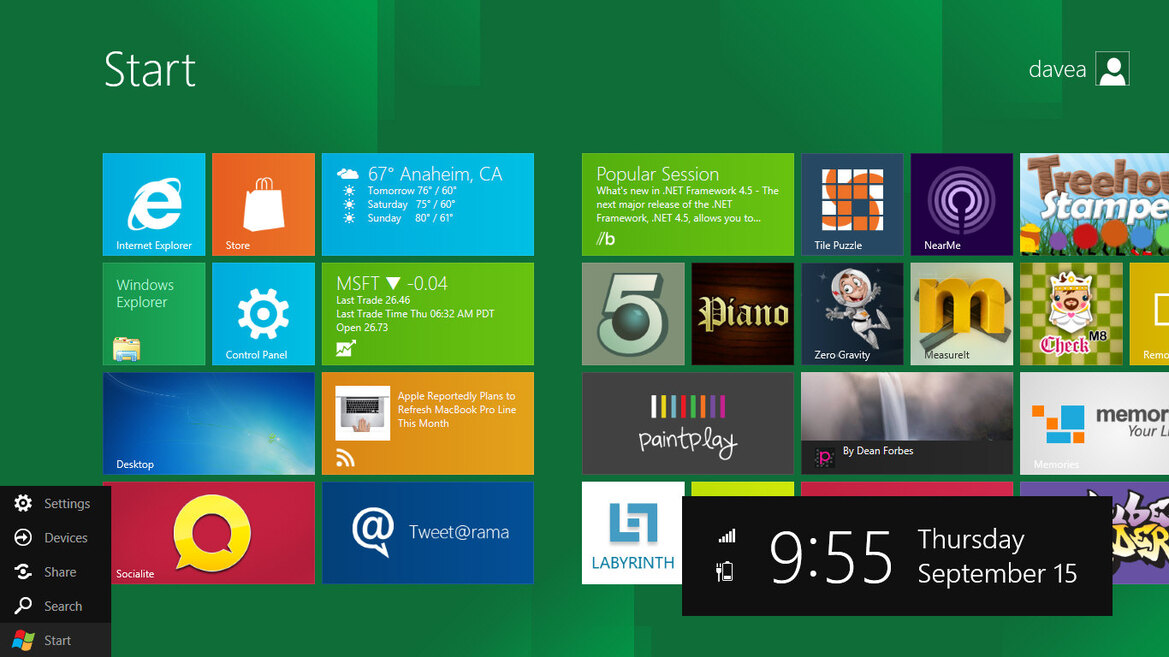Open the Windows Explorer tile
The image size is (1169, 657).
tap(154, 314)
